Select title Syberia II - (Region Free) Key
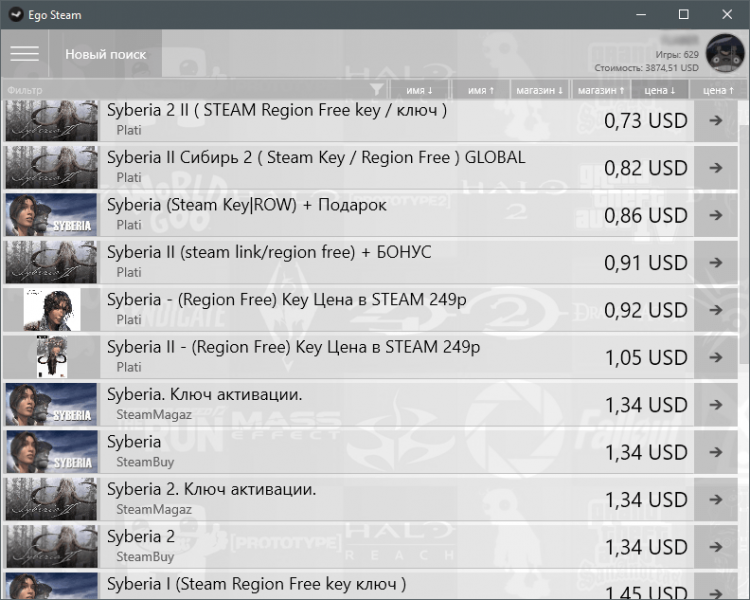This screenshot has height=600, width=750. [294, 347]
